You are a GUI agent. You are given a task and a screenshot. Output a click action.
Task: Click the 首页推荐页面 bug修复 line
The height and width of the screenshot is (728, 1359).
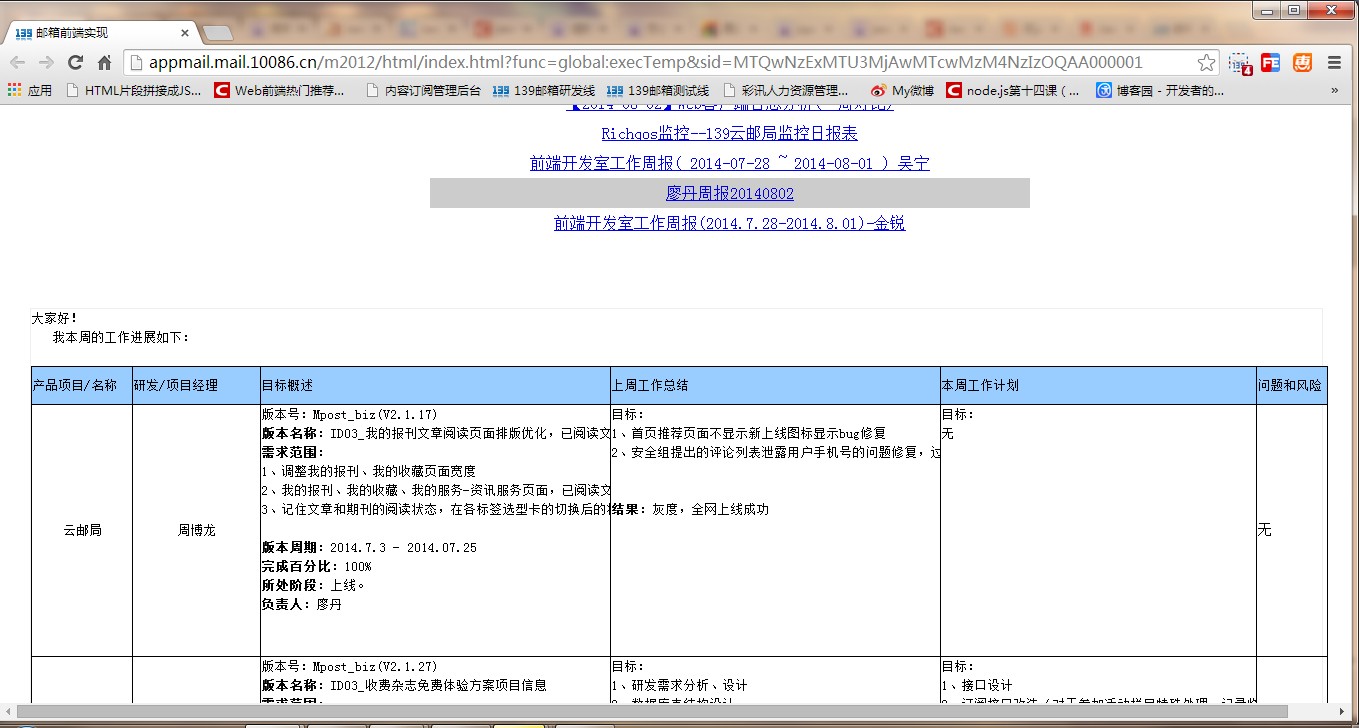(x=748, y=433)
